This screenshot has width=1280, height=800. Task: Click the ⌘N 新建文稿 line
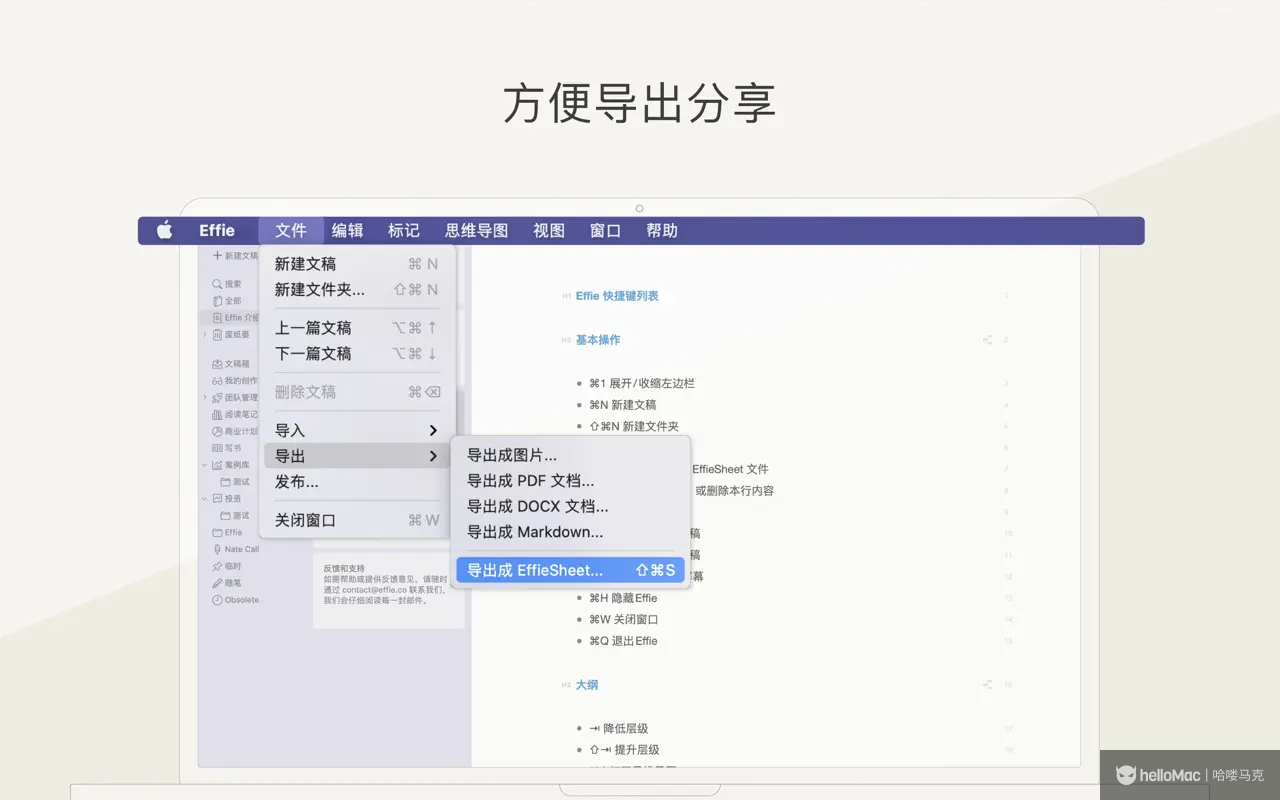623,405
